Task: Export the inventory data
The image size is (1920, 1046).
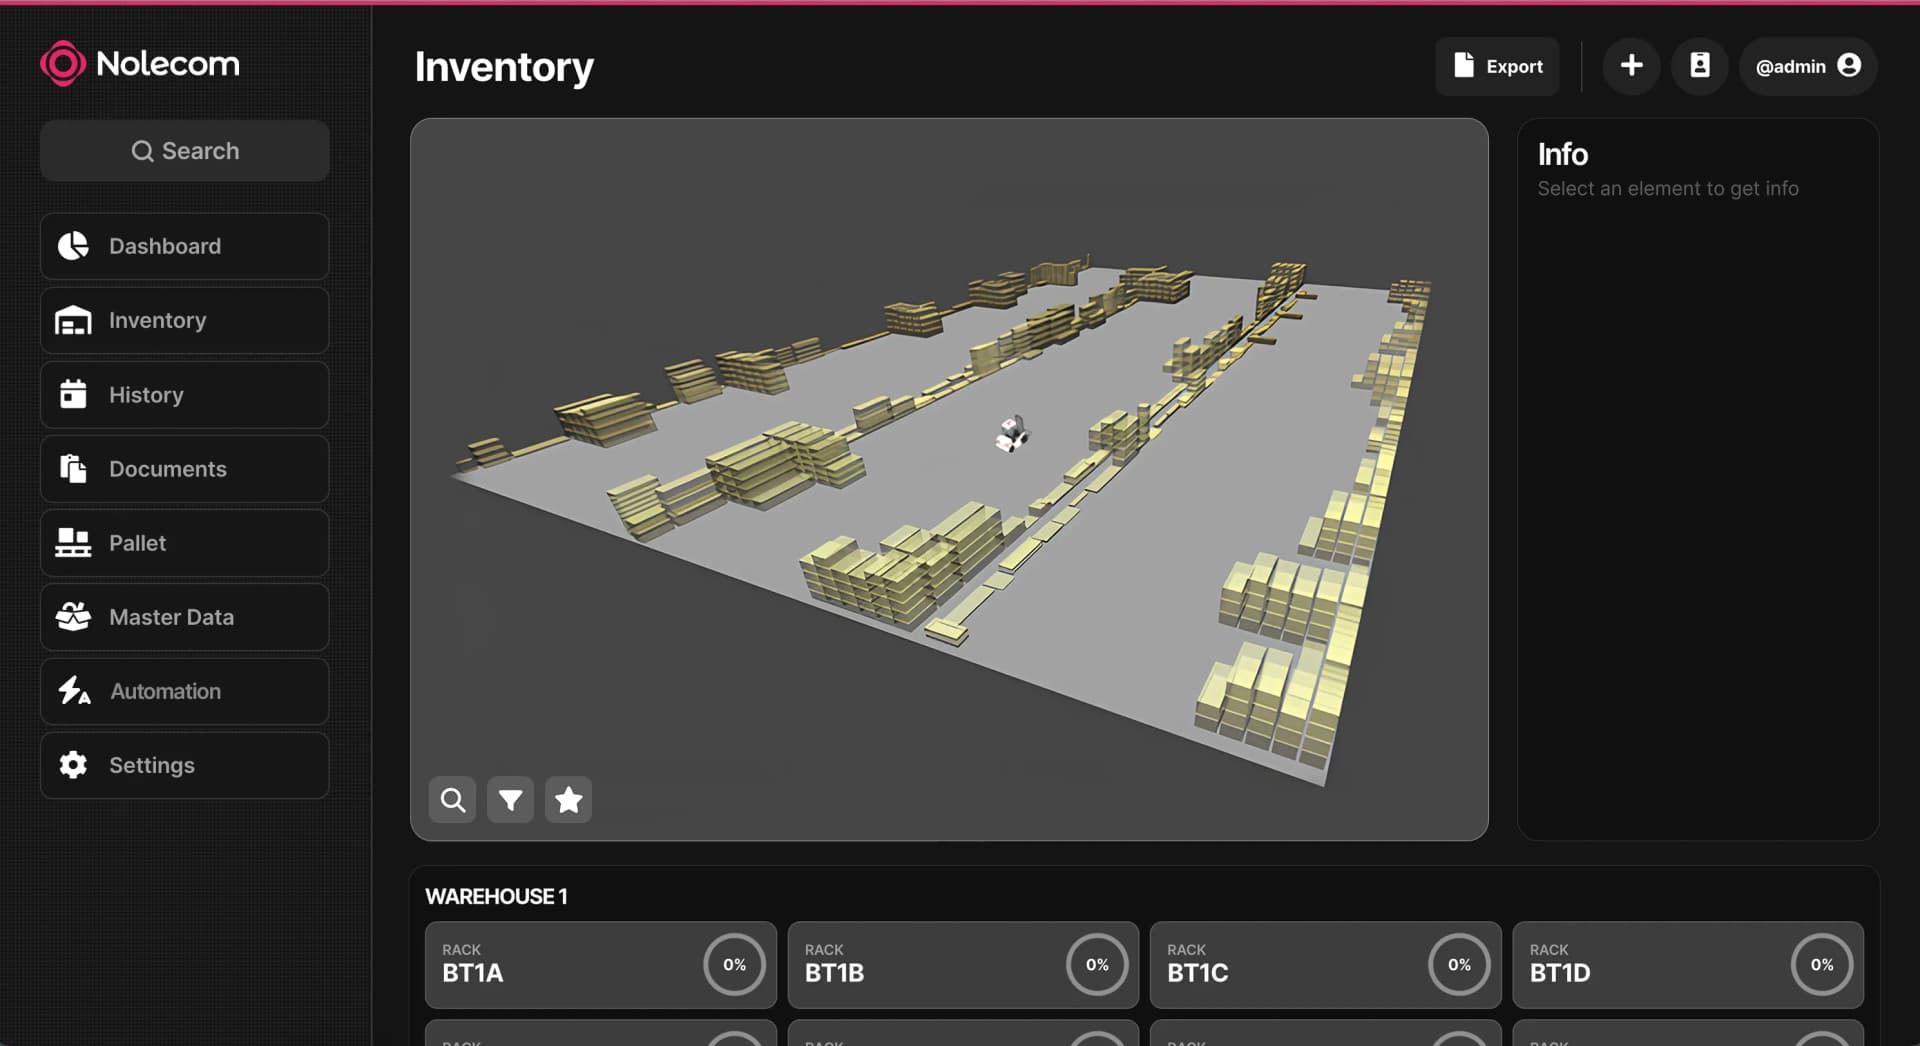Action: 1497,66
